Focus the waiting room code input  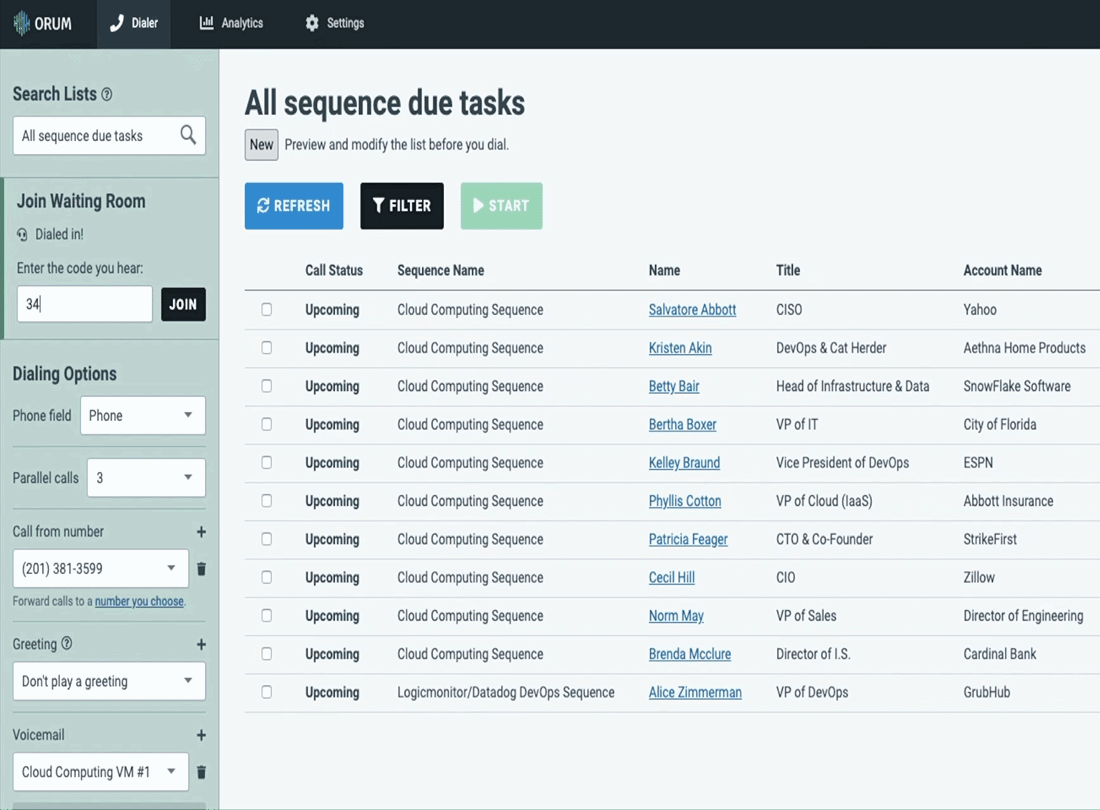tap(84, 304)
